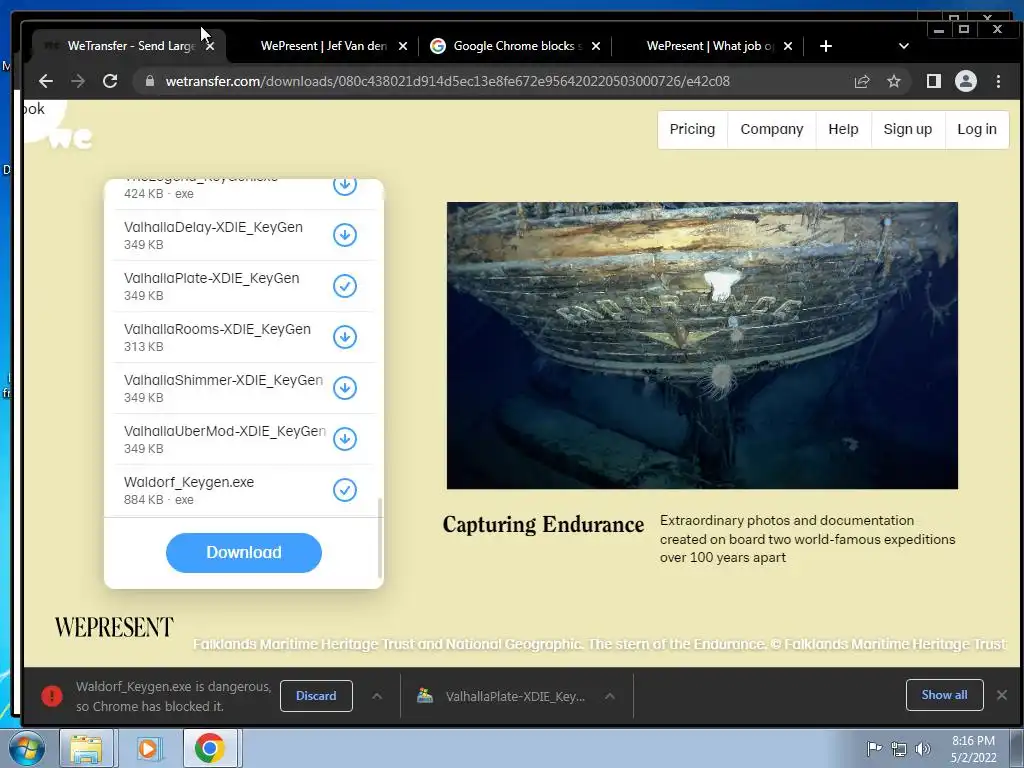The height and width of the screenshot is (768, 1024).
Task: Click the network tray icon
Action: coord(899,749)
